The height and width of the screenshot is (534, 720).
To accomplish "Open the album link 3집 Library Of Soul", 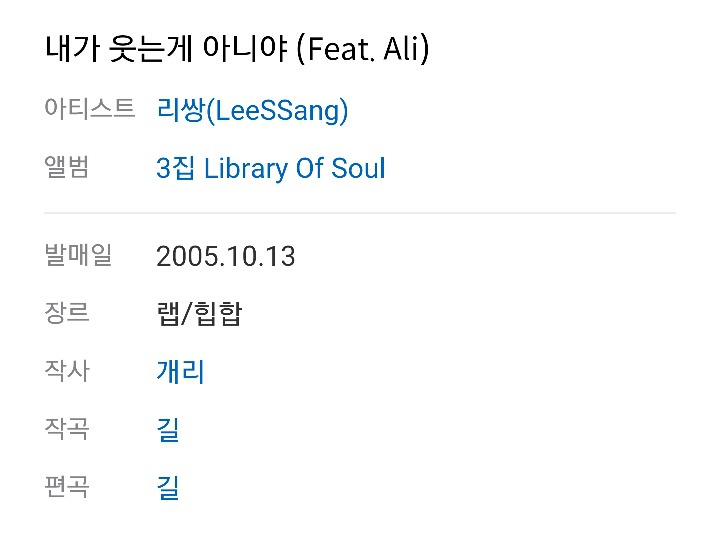I will [270, 168].
